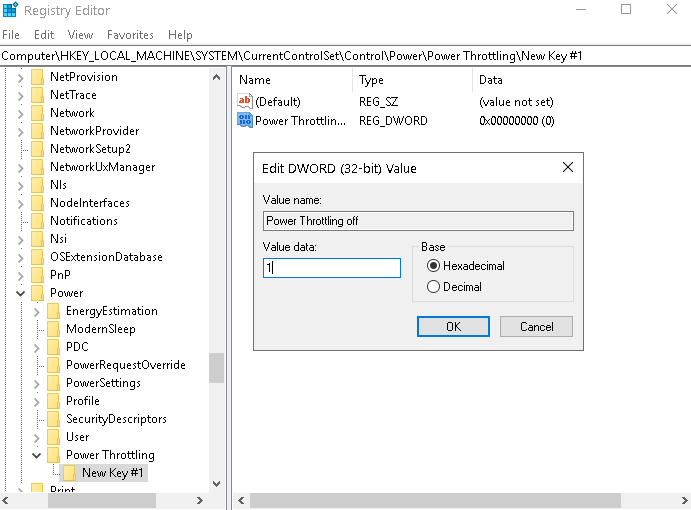Expand the NetProvision tree node
The height and width of the screenshot is (510, 691).
20,78
